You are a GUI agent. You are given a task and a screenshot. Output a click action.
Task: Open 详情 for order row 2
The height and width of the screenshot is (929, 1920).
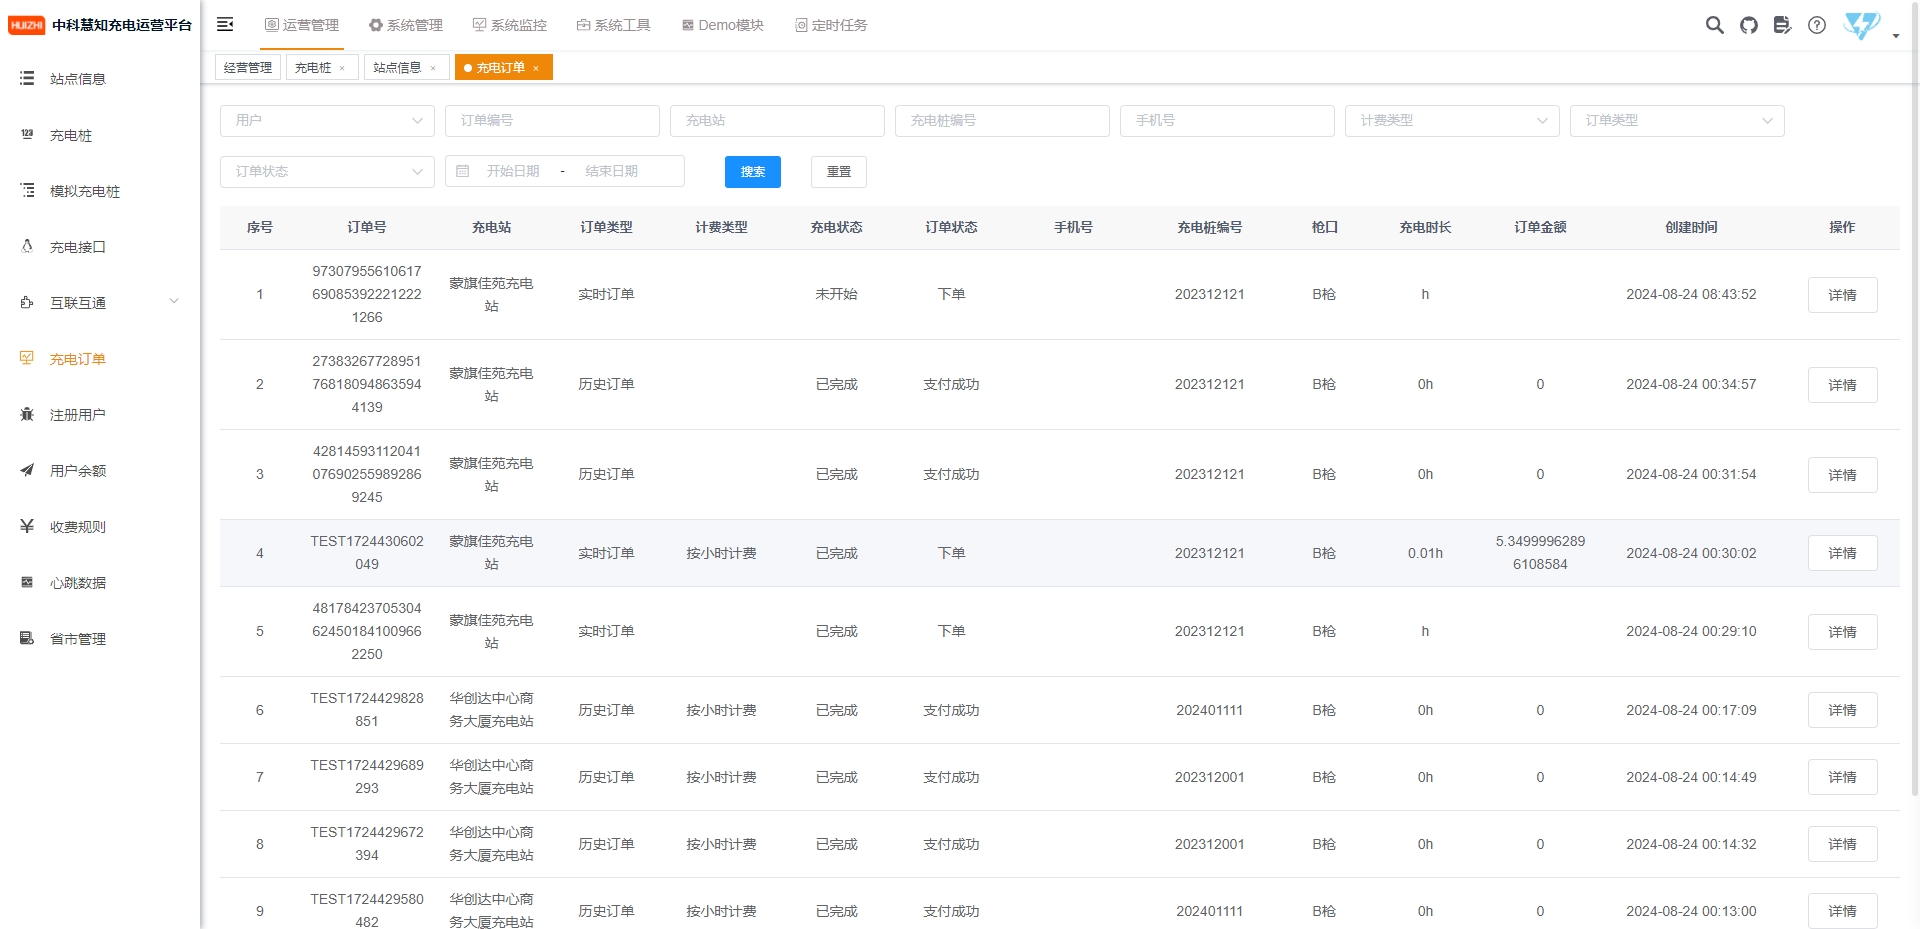(x=1842, y=385)
